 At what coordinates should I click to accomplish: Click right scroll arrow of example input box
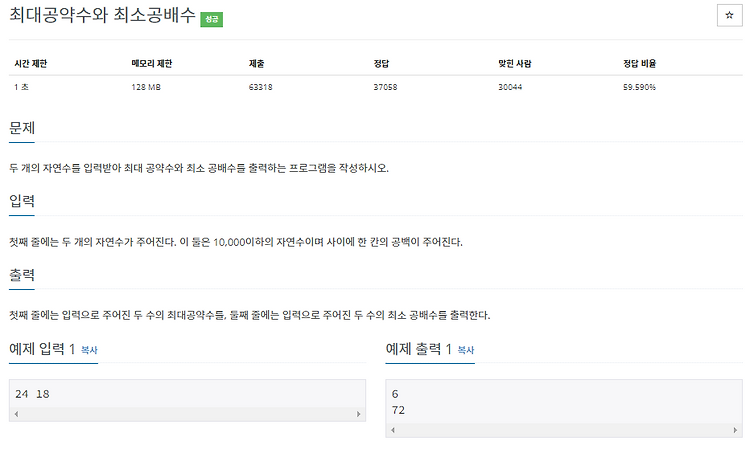point(358,414)
